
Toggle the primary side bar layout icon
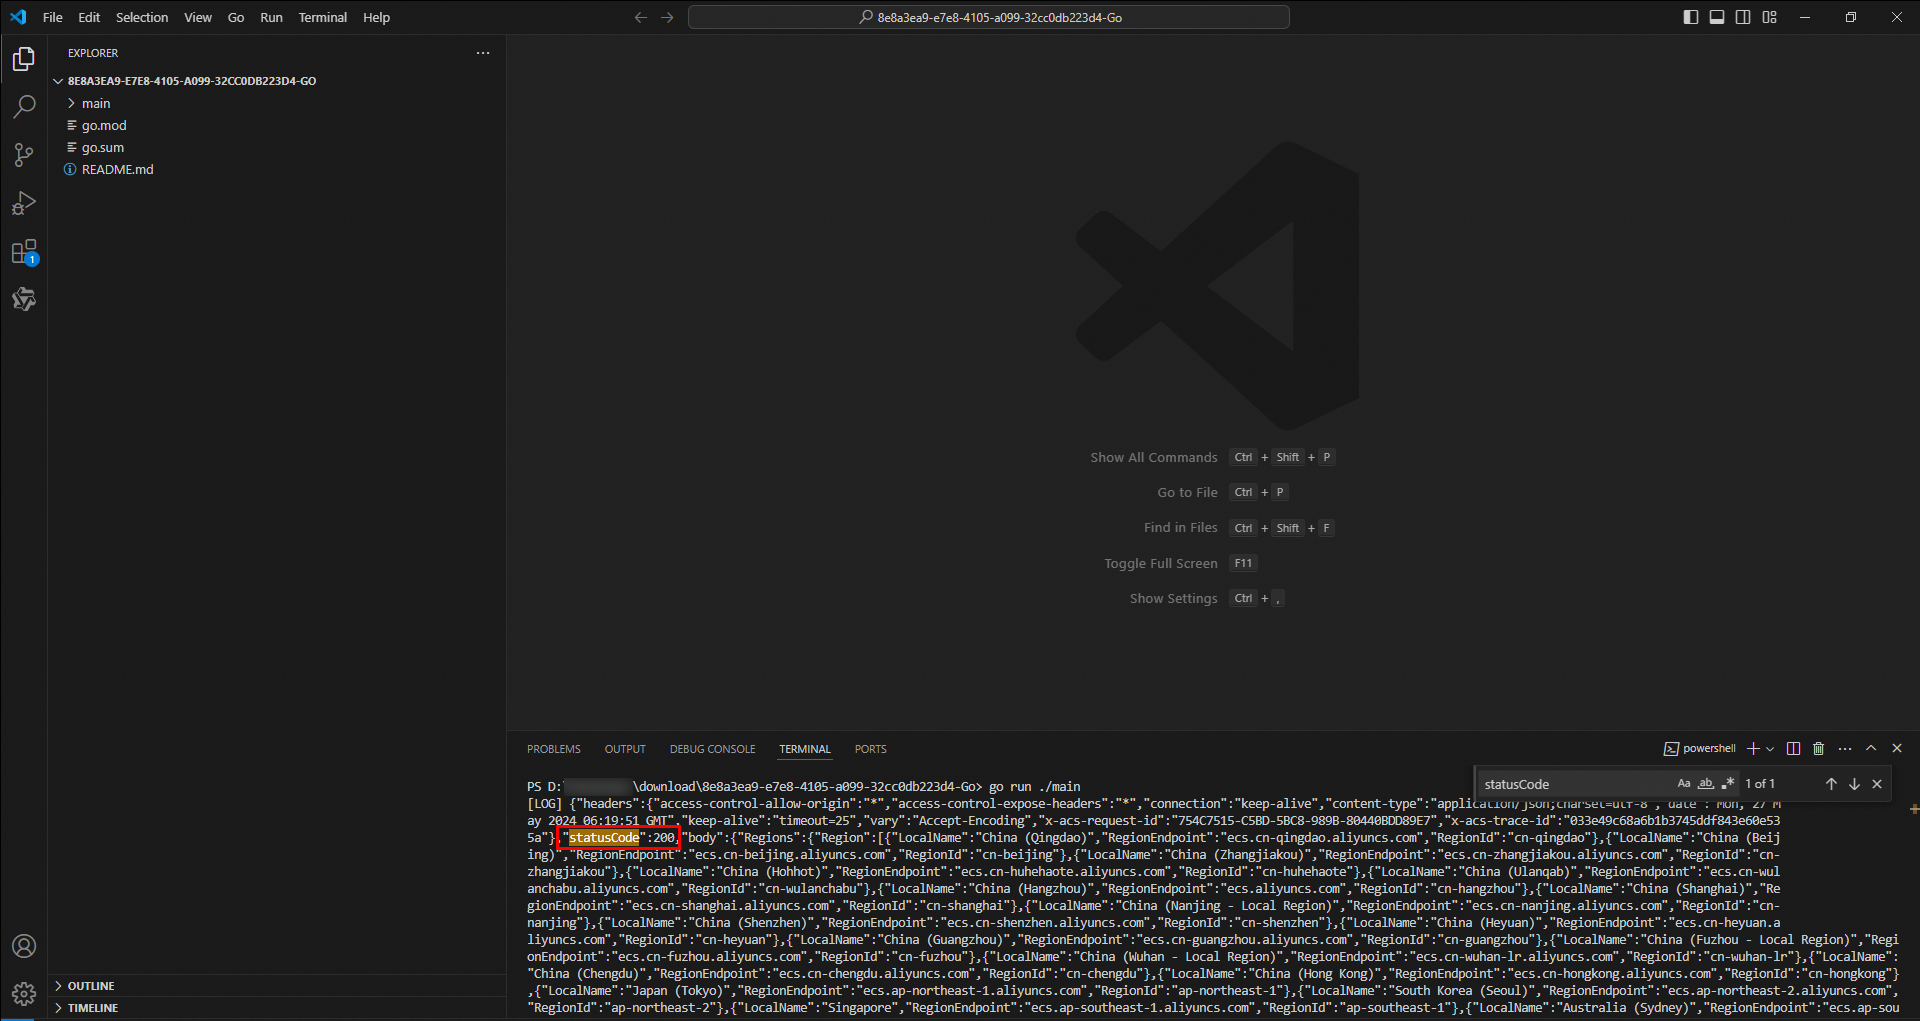(1691, 17)
